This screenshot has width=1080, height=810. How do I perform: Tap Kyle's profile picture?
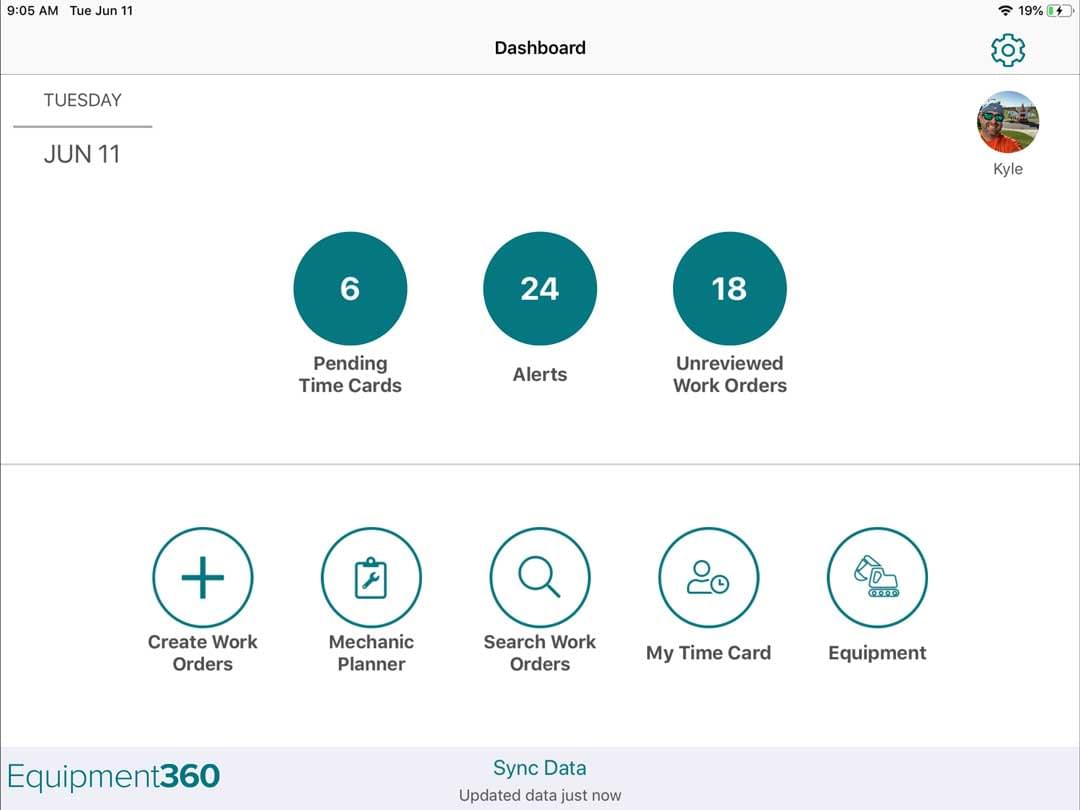(1008, 122)
